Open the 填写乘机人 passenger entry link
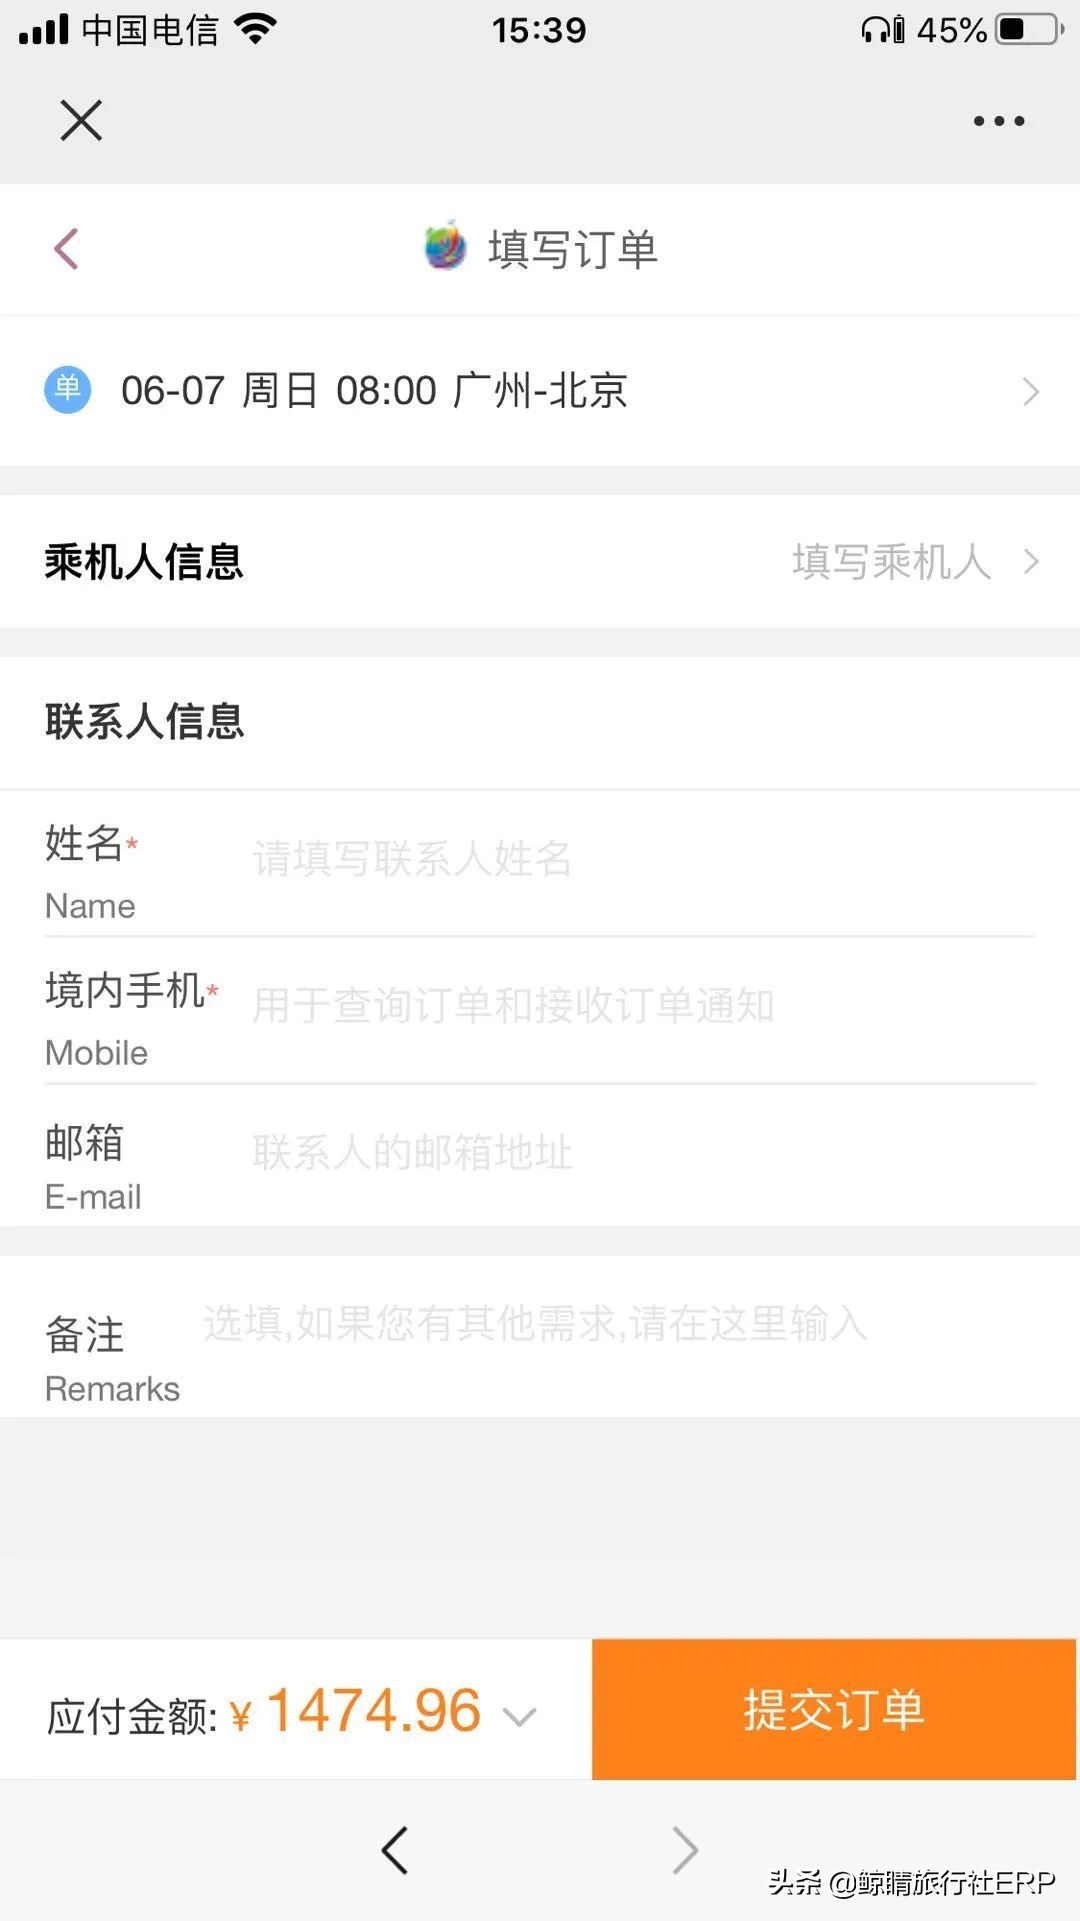Image resolution: width=1080 pixels, height=1921 pixels. tap(890, 562)
